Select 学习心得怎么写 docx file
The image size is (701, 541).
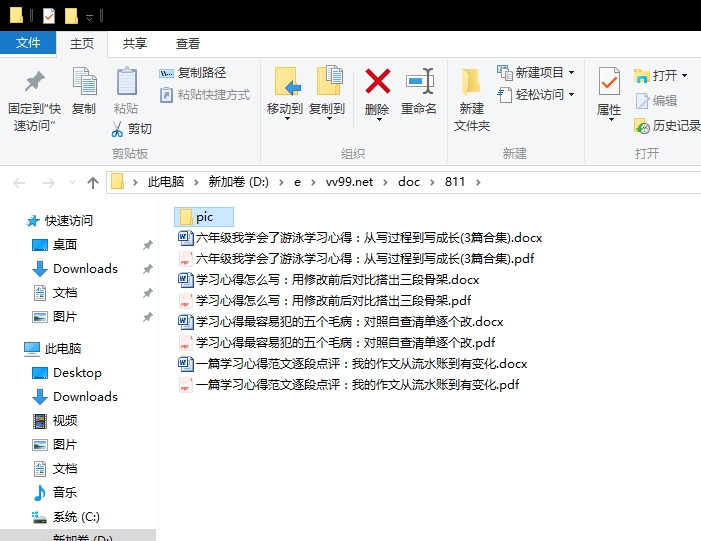pos(329,280)
